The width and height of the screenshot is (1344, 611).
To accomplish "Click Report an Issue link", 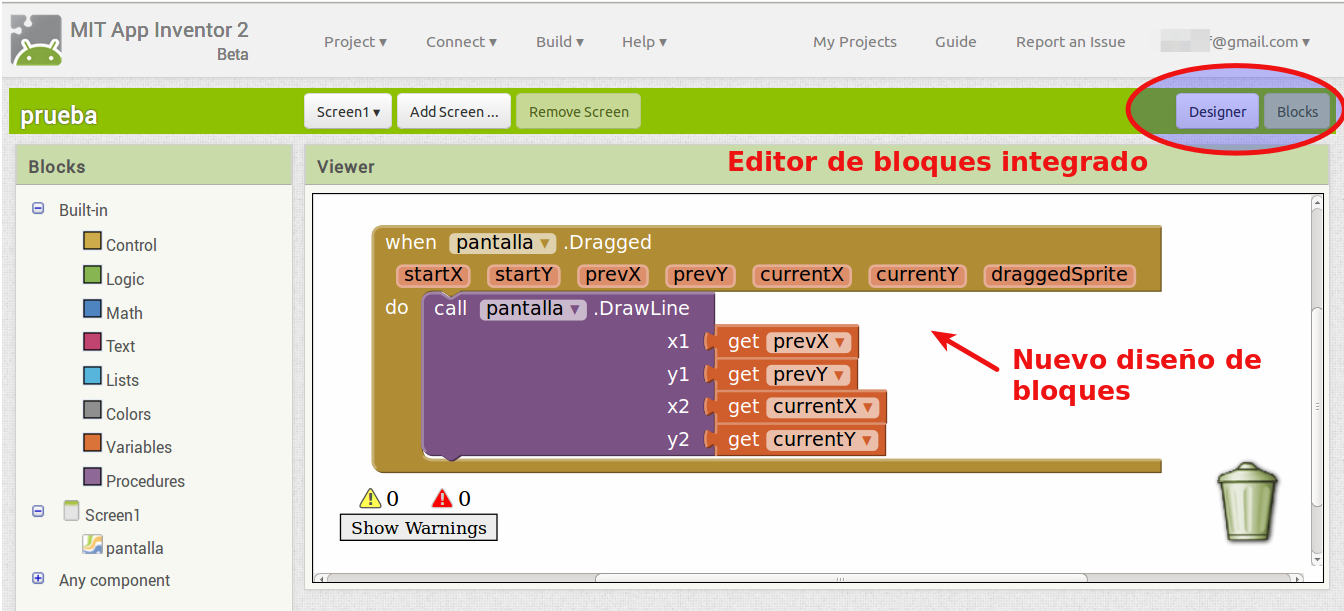I will (1071, 42).
